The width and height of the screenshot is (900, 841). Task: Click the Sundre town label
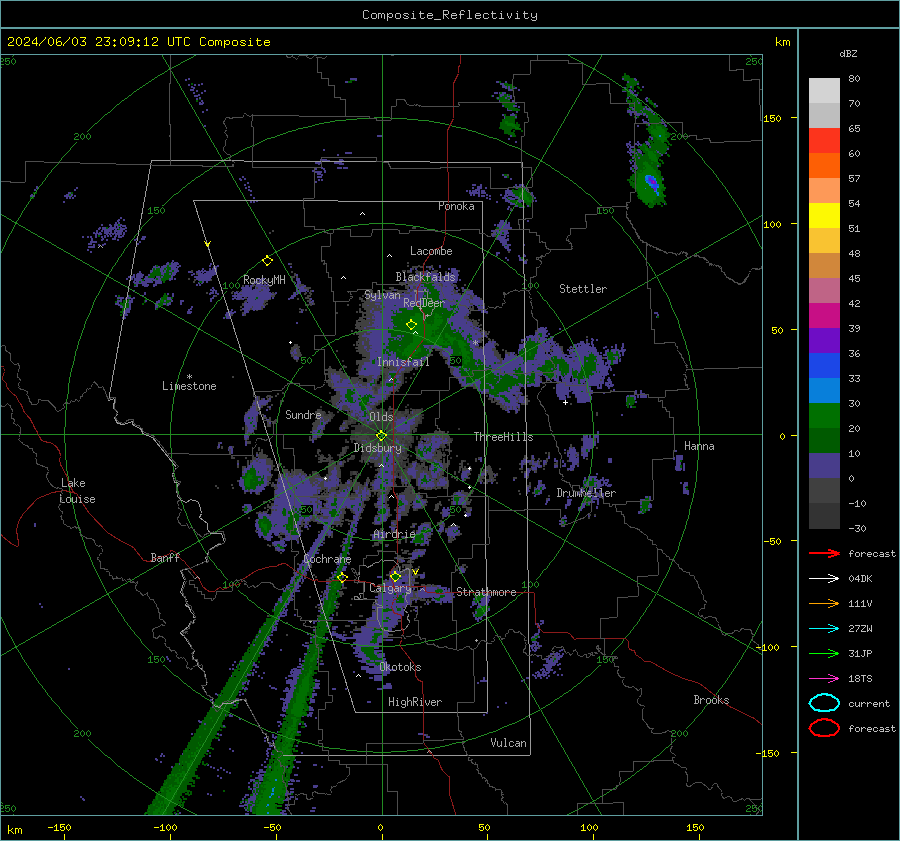(303, 414)
